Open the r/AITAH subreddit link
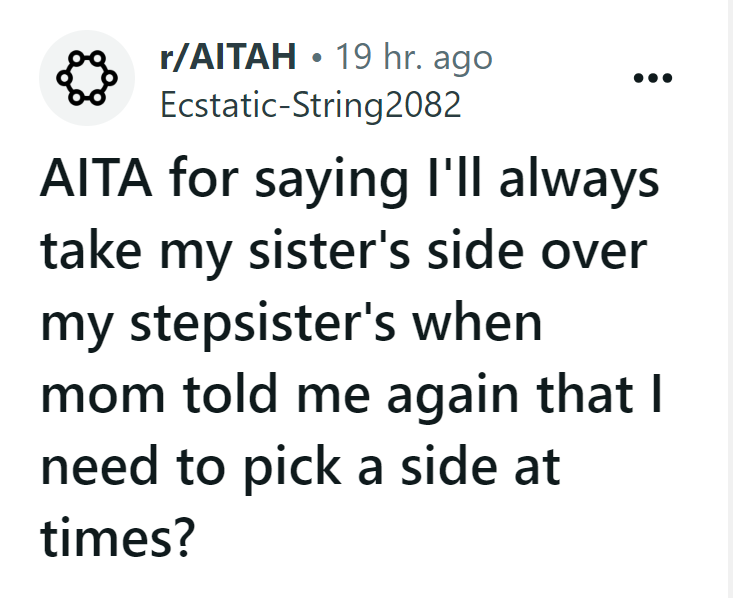The image size is (733, 598). pyautogui.click(x=228, y=58)
